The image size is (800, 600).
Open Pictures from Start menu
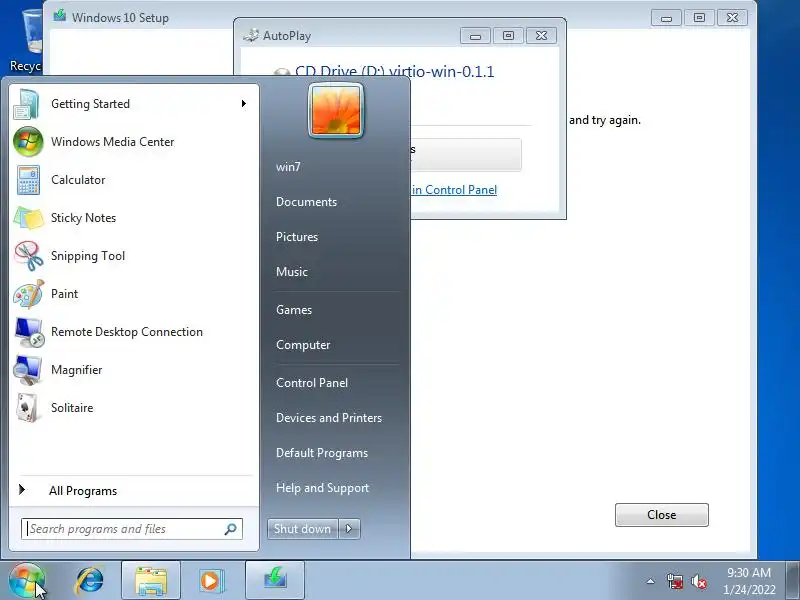click(x=297, y=237)
